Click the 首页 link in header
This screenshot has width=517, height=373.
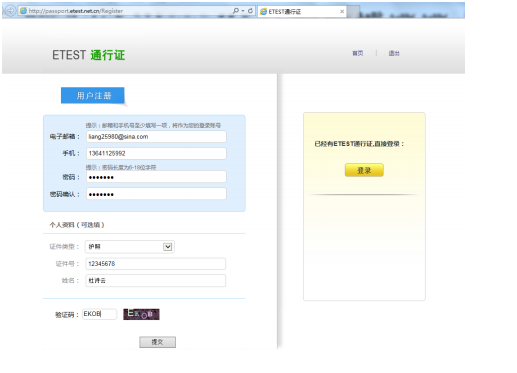[358, 53]
